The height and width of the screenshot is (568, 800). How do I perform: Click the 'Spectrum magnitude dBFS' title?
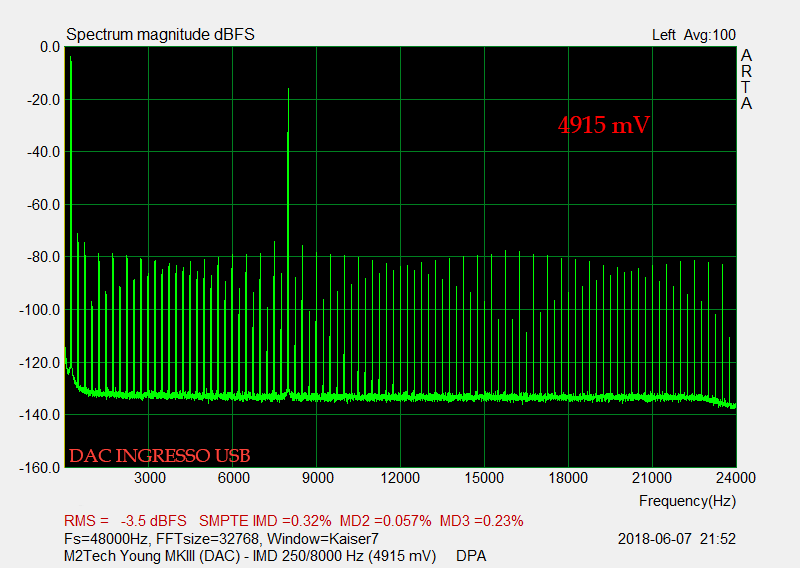tap(160, 35)
